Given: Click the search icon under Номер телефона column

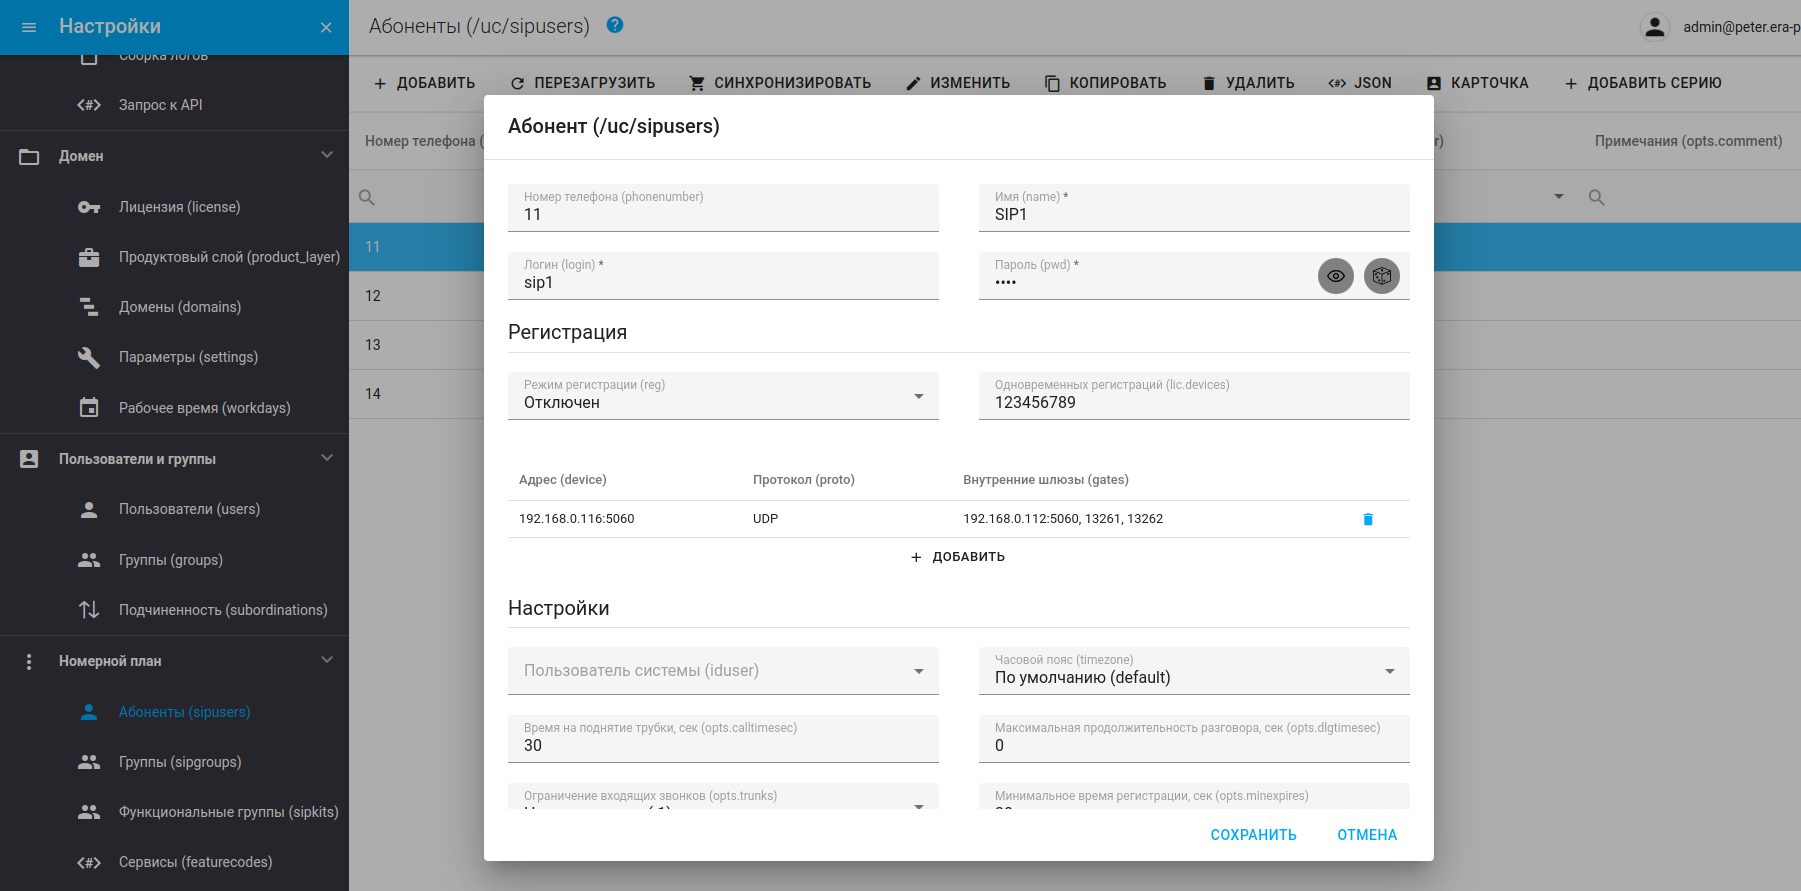Looking at the screenshot, I should (x=367, y=198).
